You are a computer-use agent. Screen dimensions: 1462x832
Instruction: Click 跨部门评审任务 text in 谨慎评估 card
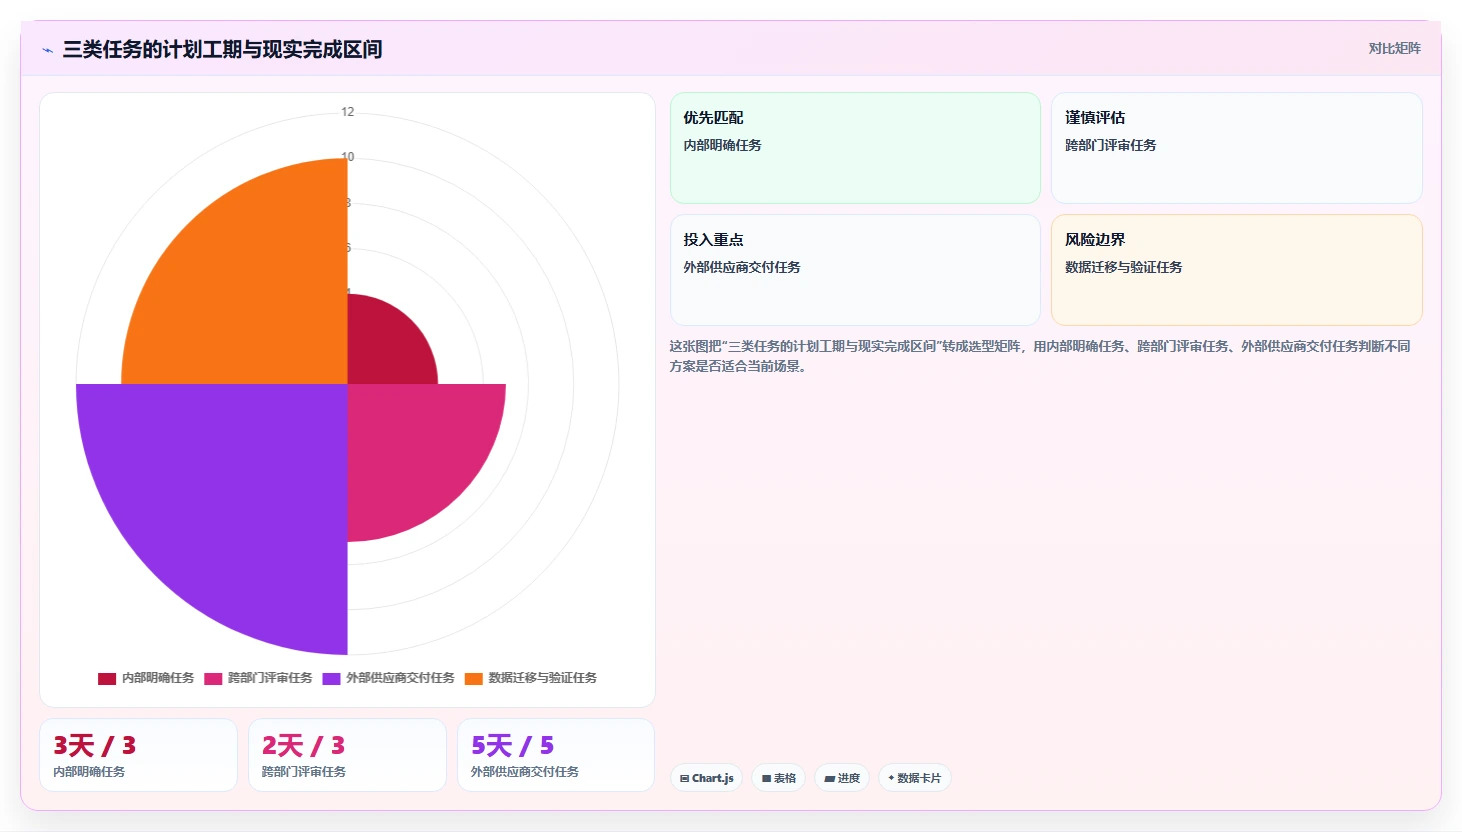click(1110, 145)
